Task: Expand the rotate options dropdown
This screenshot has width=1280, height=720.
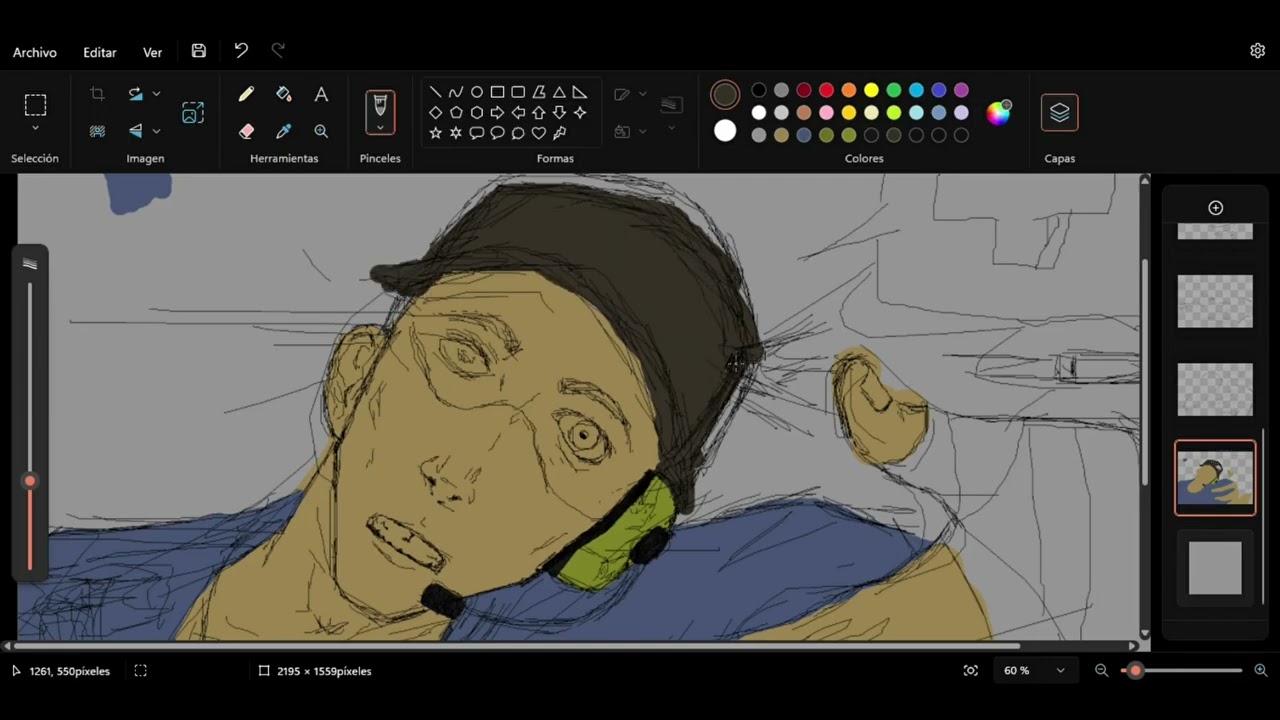Action: click(157, 94)
